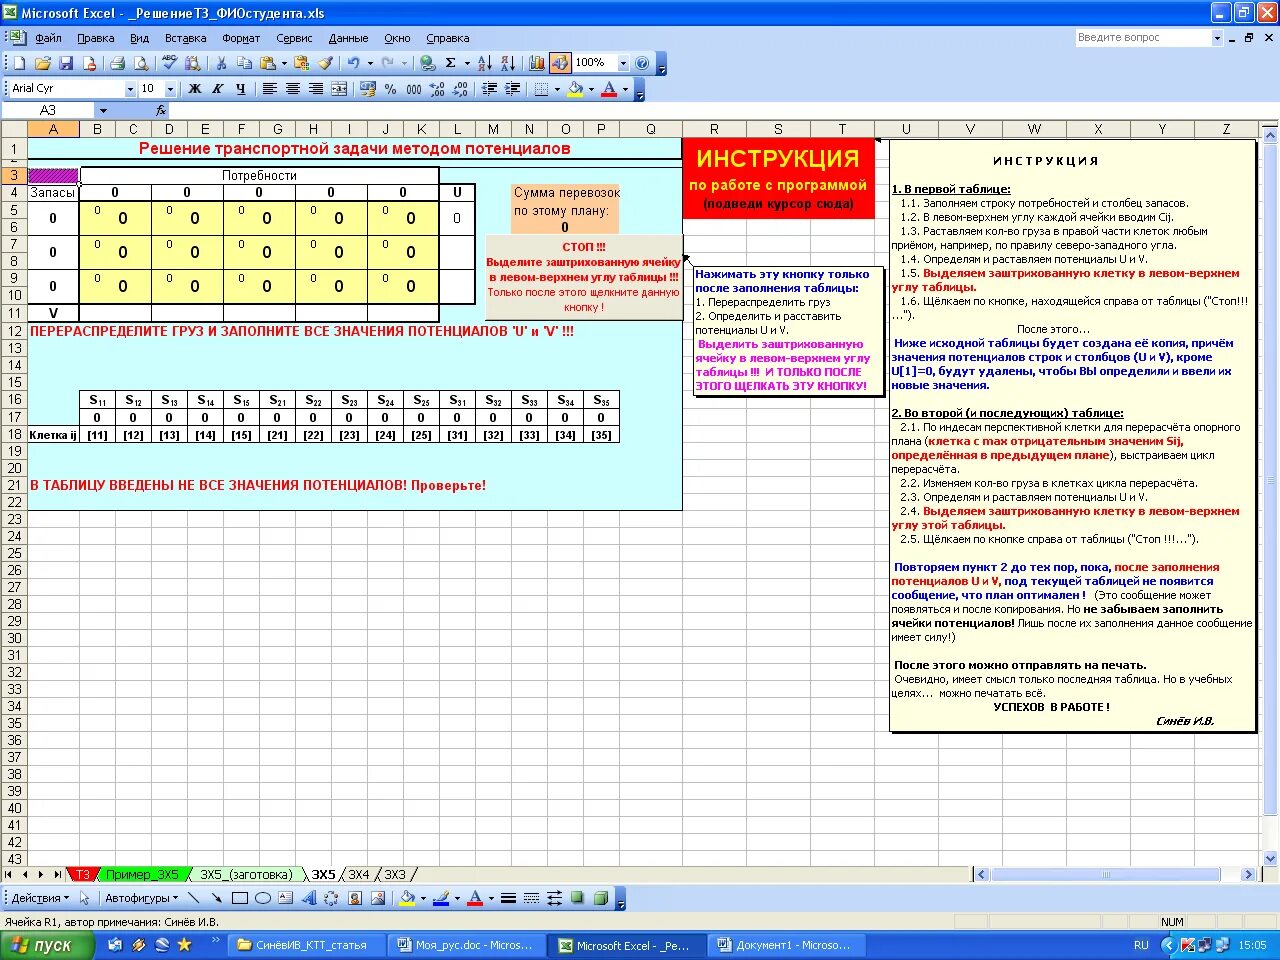
Task: Insert WordArt from drawing toolbar
Action: coord(308,898)
